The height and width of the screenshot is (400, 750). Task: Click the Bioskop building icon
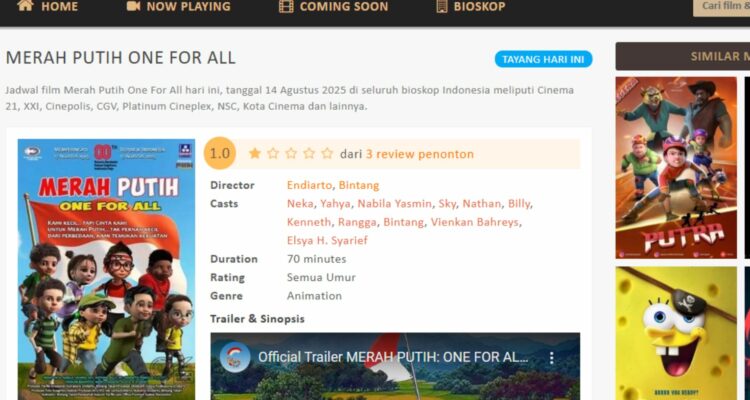point(442,6)
